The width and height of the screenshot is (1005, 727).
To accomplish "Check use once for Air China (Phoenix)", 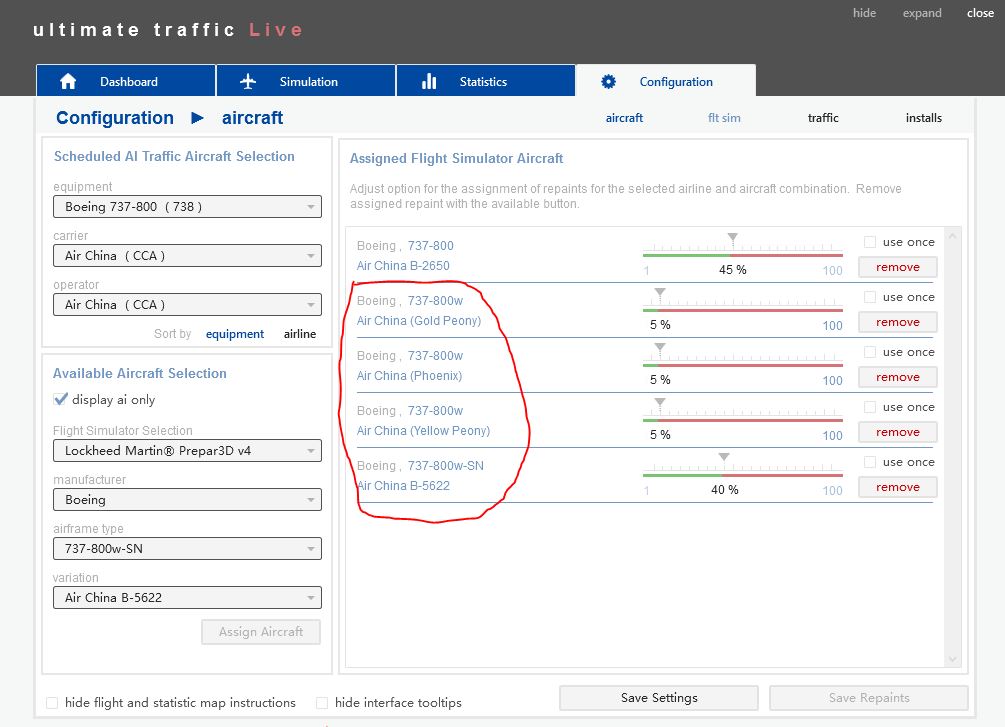I will click(x=870, y=352).
